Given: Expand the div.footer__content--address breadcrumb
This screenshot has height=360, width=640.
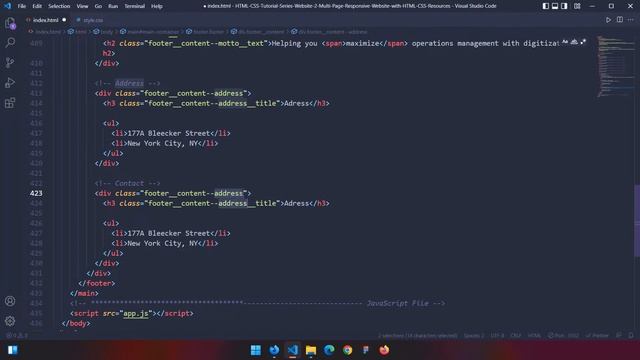Looking at the screenshot, I should (329, 32).
